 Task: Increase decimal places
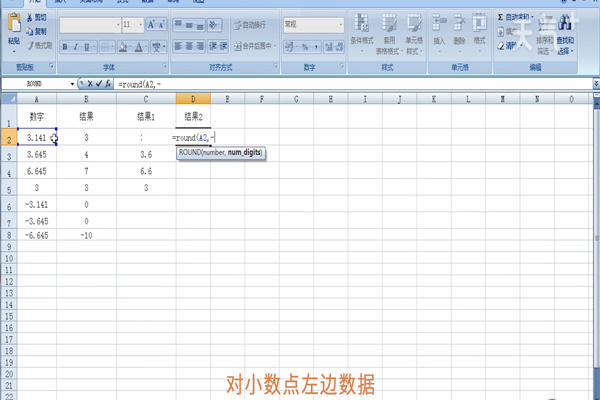(328, 47)
